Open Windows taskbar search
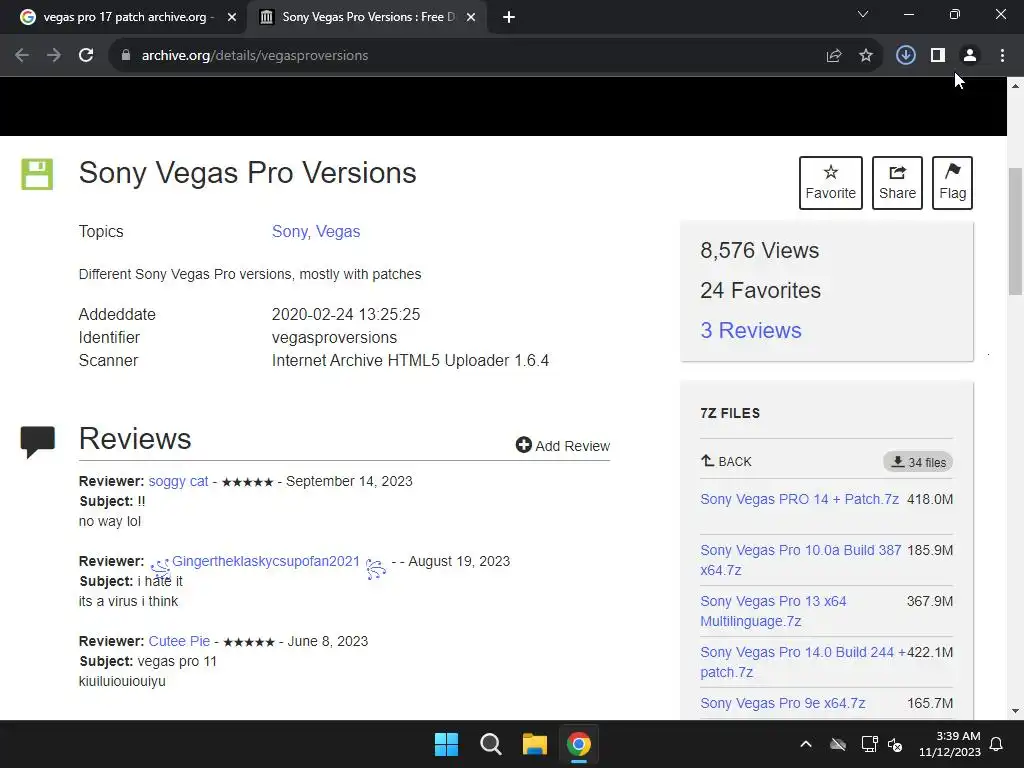This screenshot has height=768, width=1024. click(x=490, y=744)
